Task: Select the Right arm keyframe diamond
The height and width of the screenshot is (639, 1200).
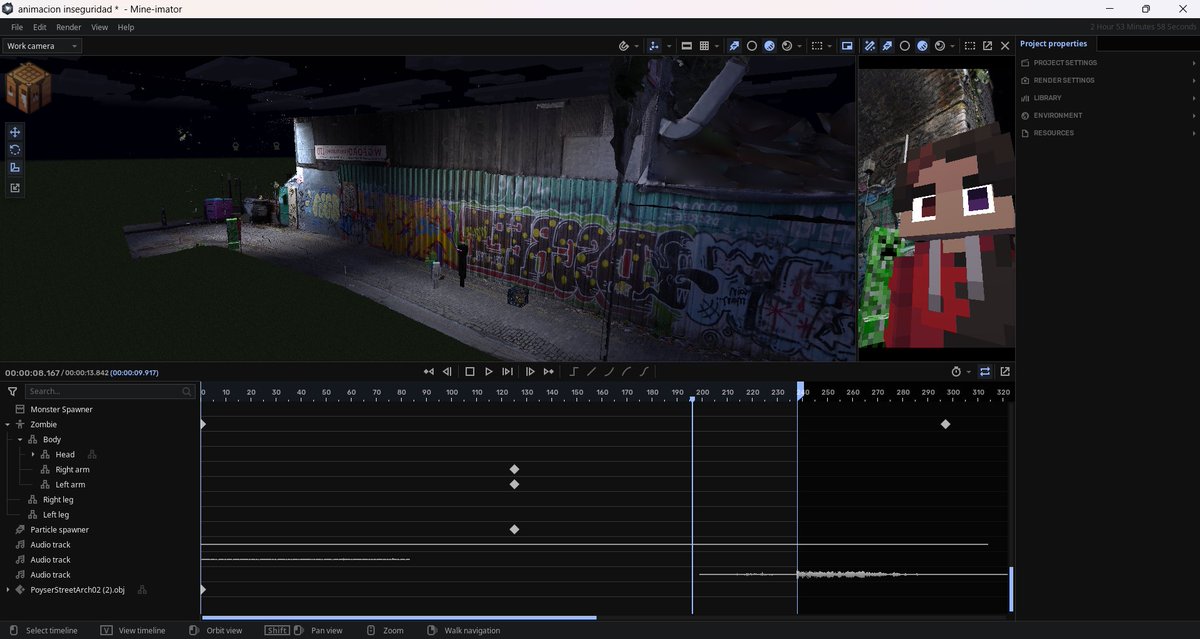Action: [514, 469]
